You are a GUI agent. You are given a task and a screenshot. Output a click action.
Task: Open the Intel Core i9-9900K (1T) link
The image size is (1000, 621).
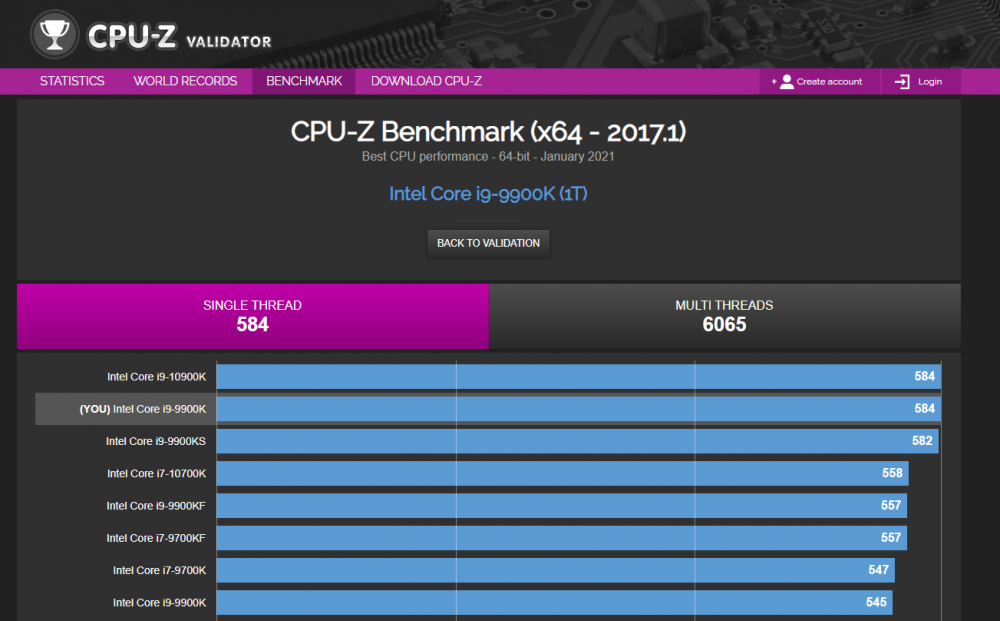(488, 194)
